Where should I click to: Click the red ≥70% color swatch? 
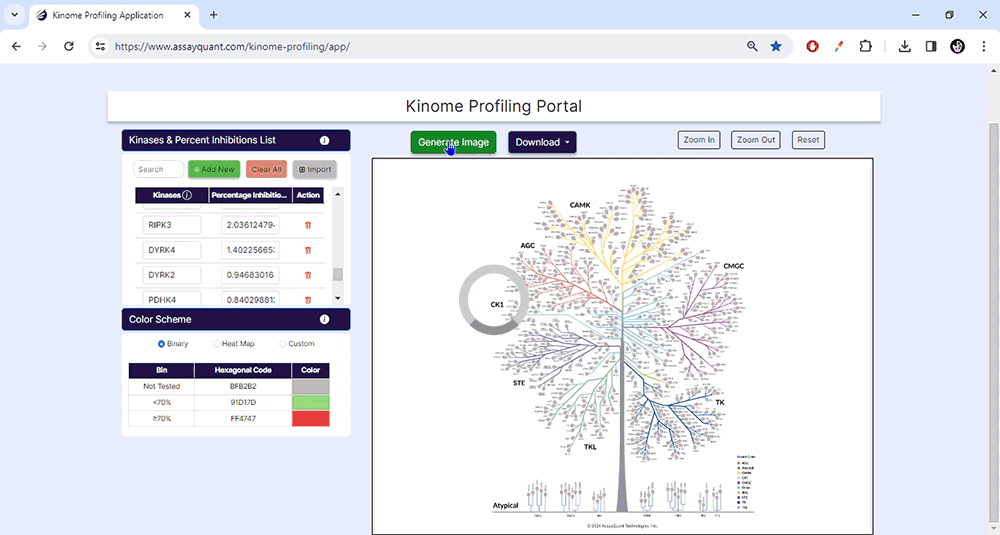pos(310,419)
